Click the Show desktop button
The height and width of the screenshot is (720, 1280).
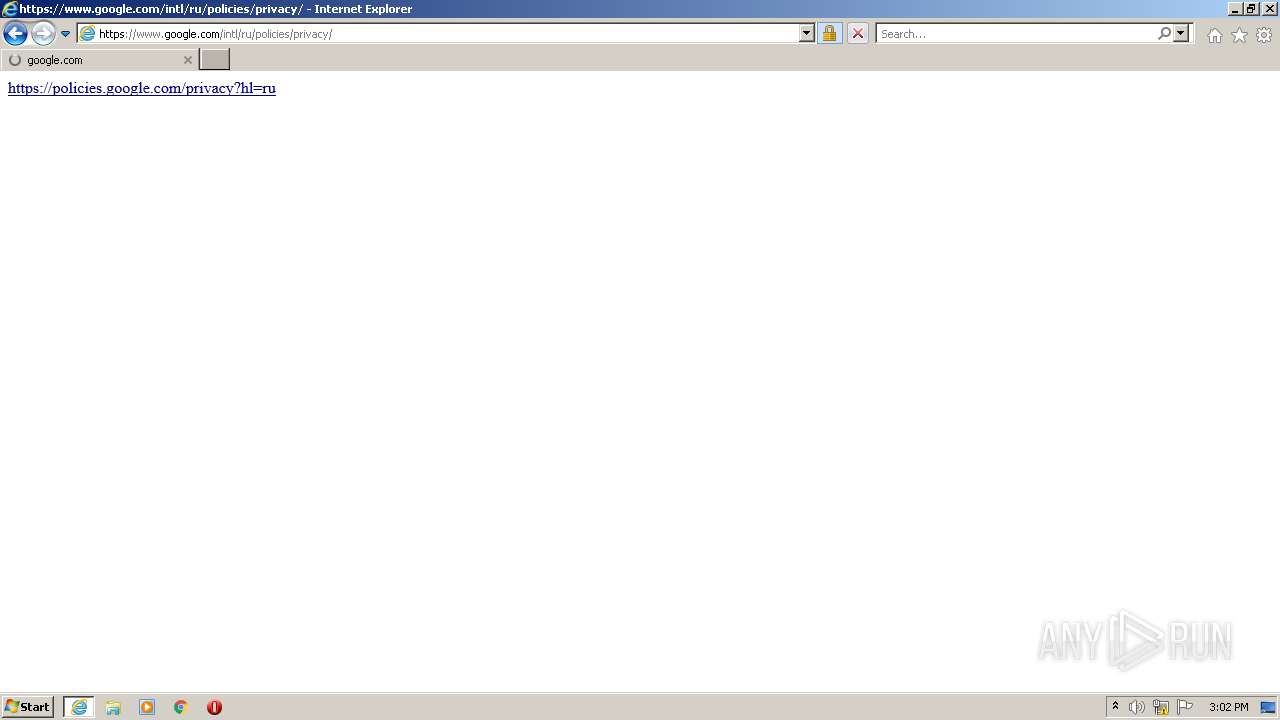[1269, 707]
